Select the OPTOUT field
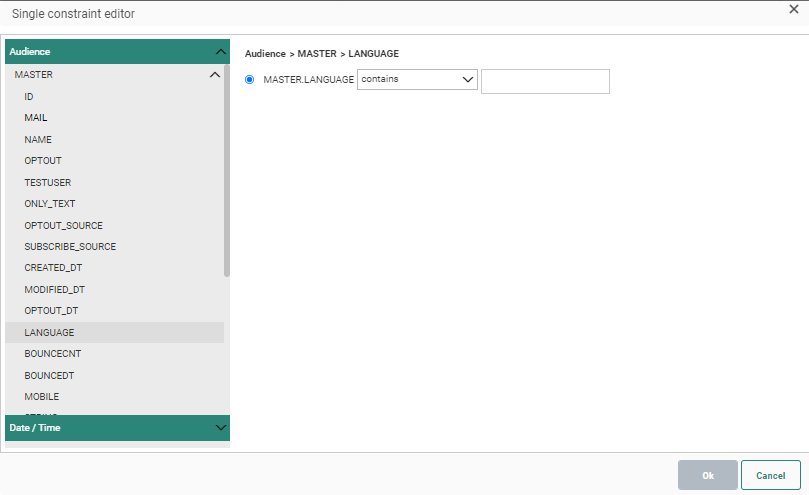Viewport: 809px width, 495px height. [43, 161]
